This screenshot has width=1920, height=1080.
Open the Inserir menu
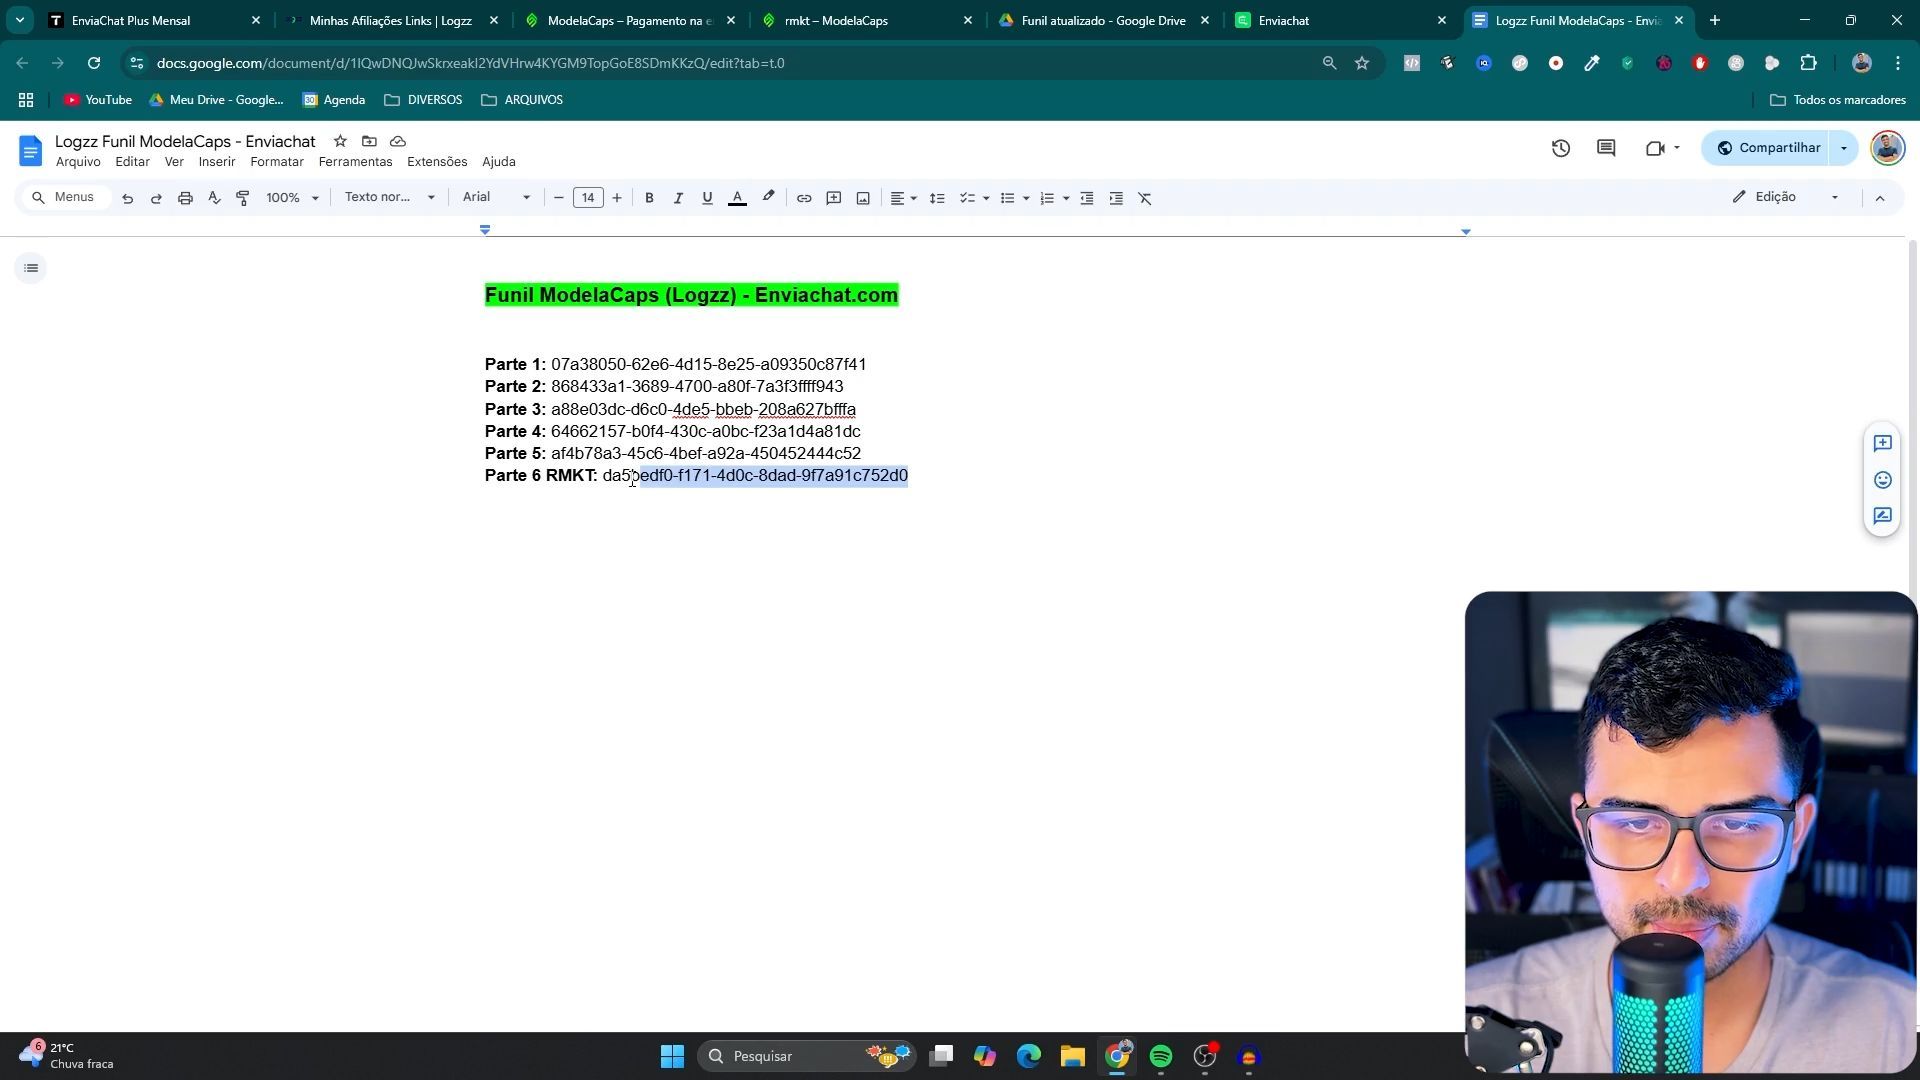[217, 162]
